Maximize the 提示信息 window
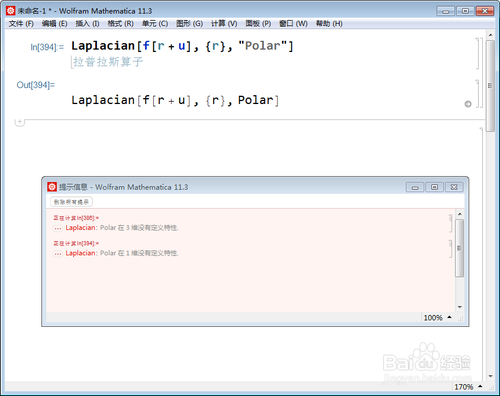The image size is (500, 396). pyautogui.click(x=434, y=187)
